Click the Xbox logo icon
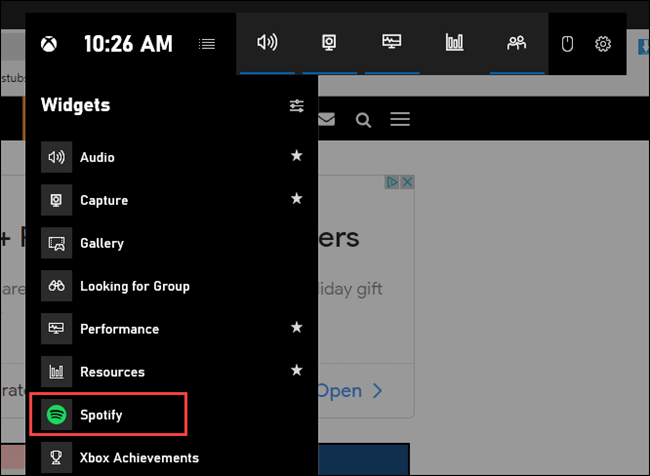The height and width of the screenshot is (476, 650). [48, 44]
